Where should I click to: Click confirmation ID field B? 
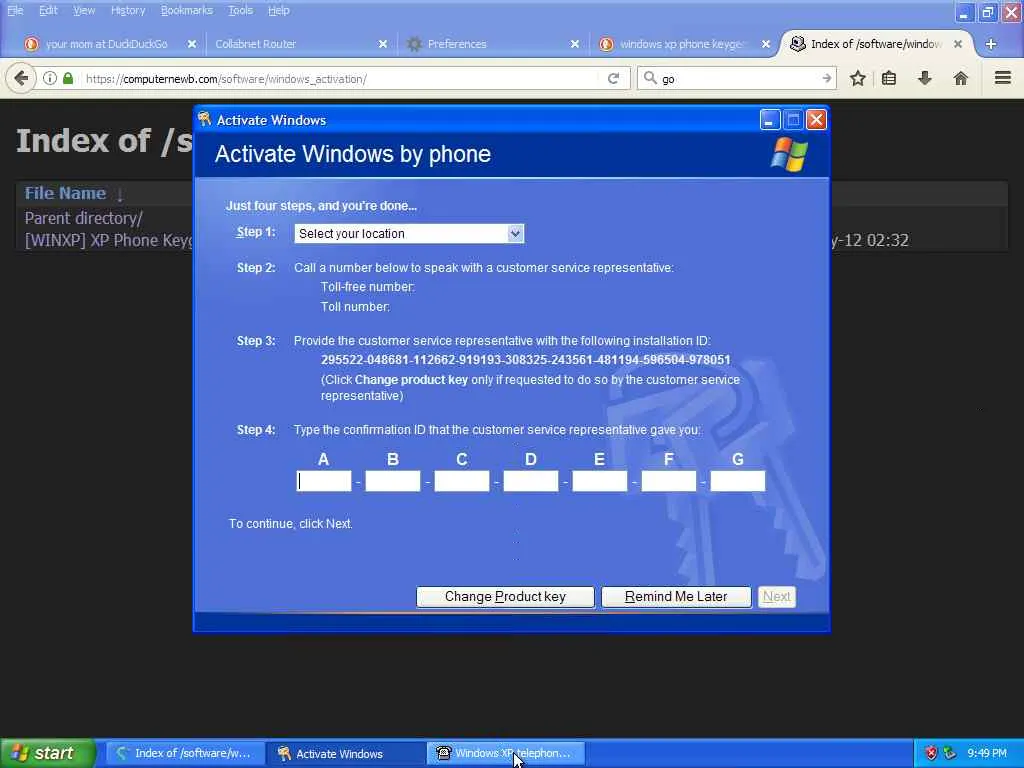pyautogui.click(x=392, y=481)
